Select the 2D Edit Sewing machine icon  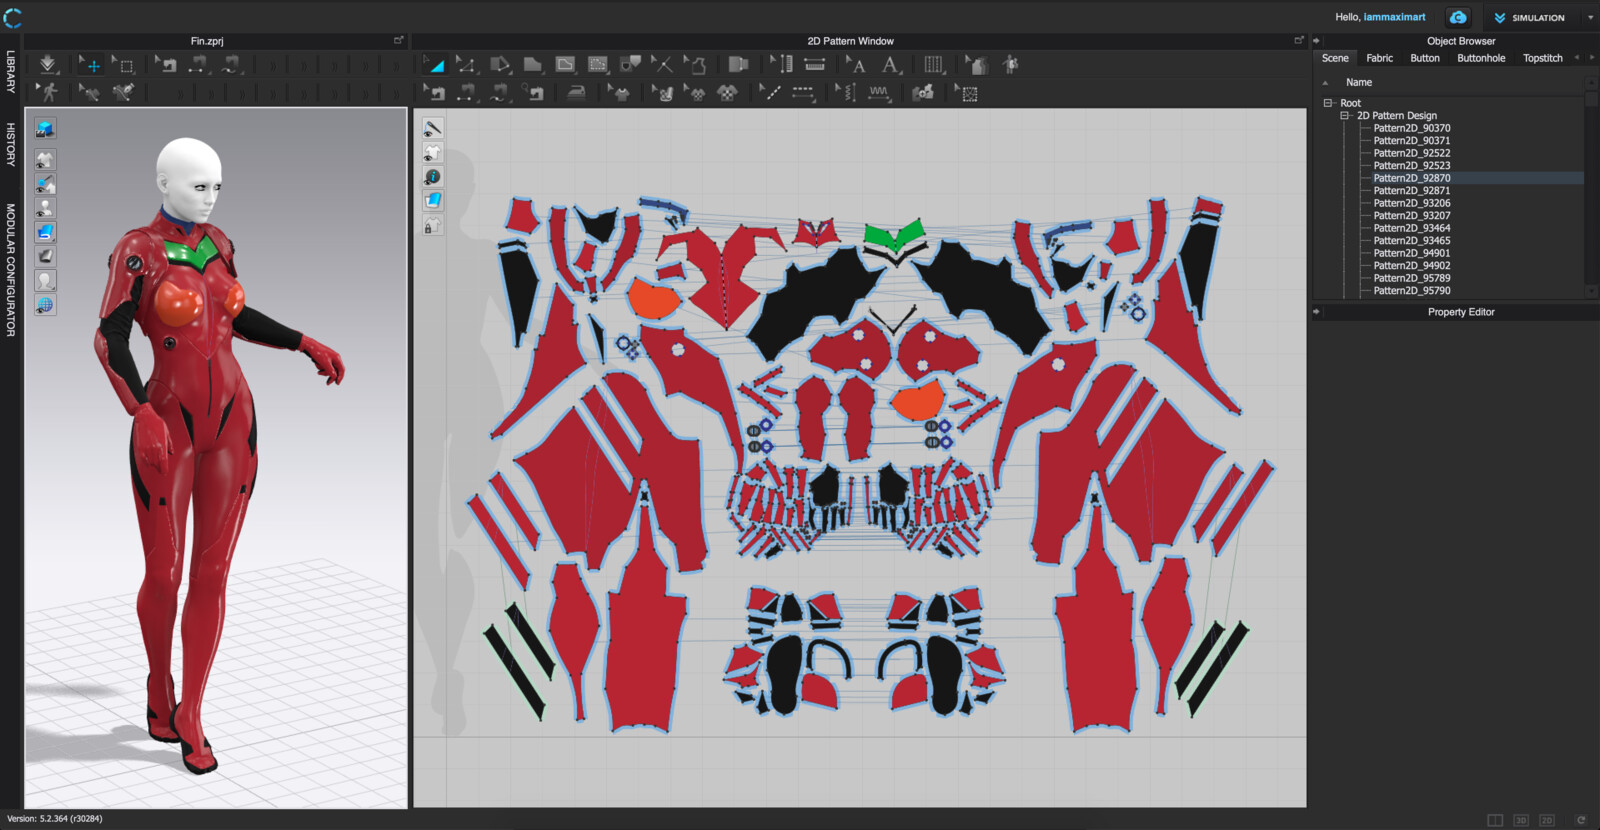coord(434,92)
